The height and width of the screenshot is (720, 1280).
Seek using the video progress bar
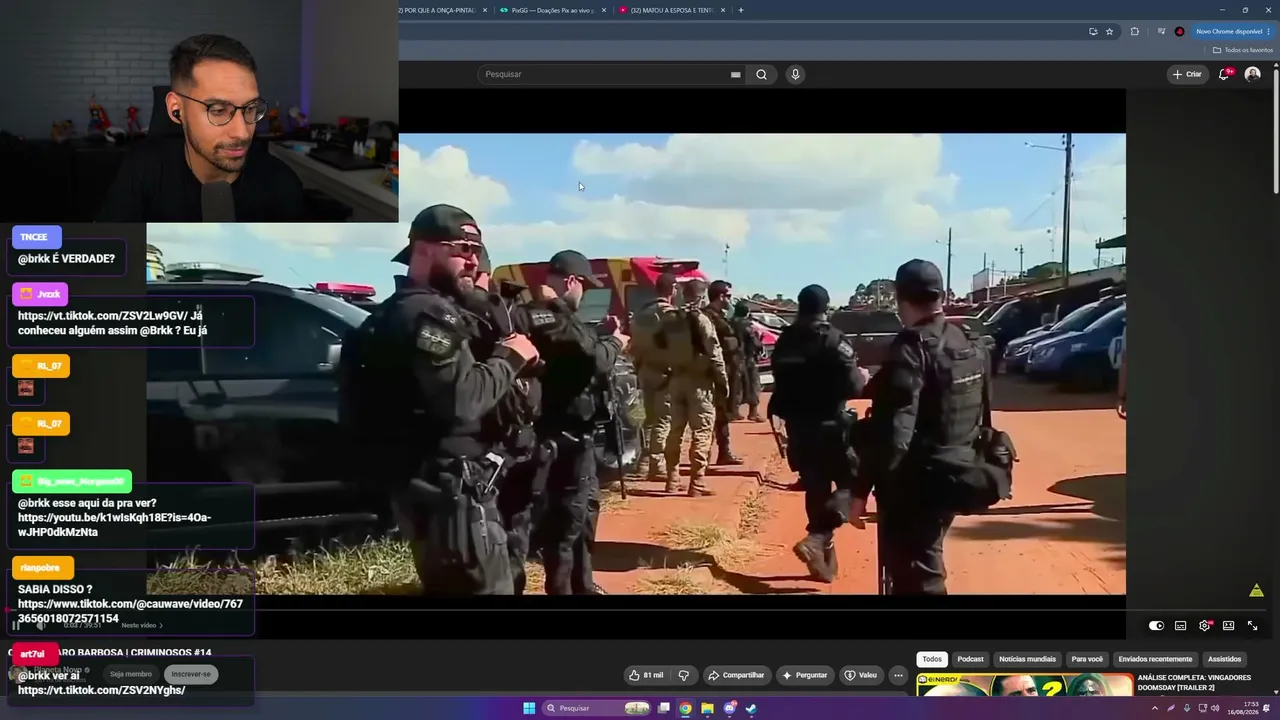[637, 610]
